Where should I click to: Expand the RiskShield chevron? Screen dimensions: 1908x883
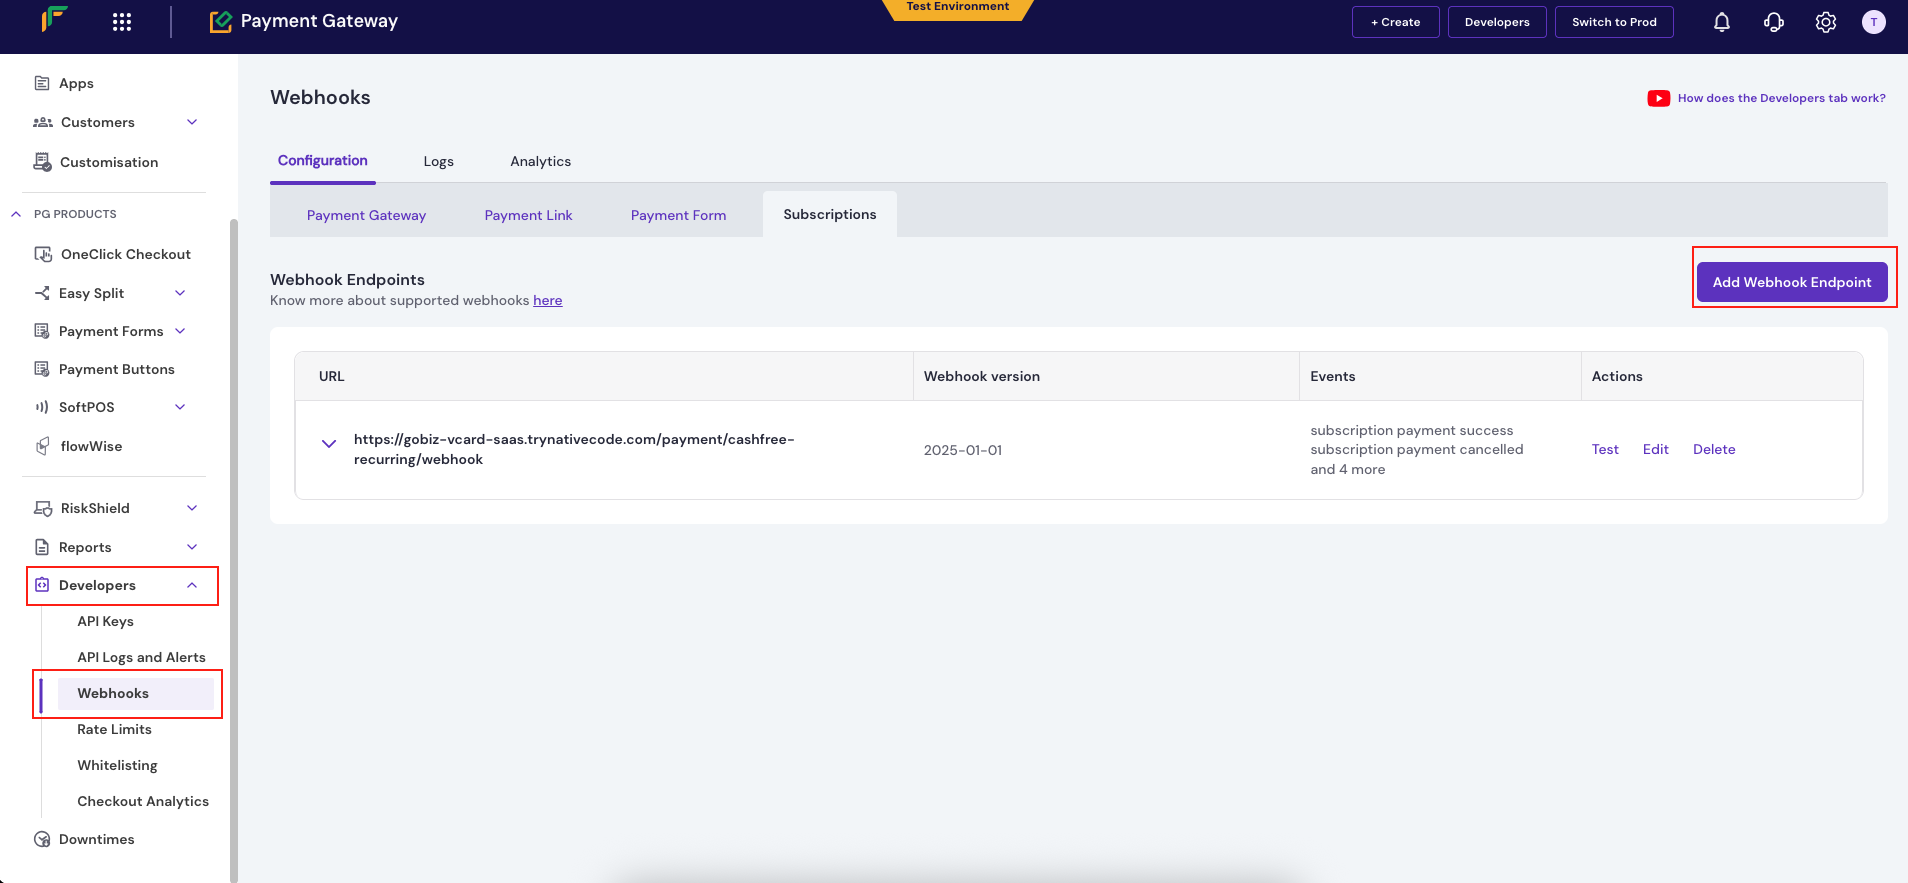click(192, 508)
